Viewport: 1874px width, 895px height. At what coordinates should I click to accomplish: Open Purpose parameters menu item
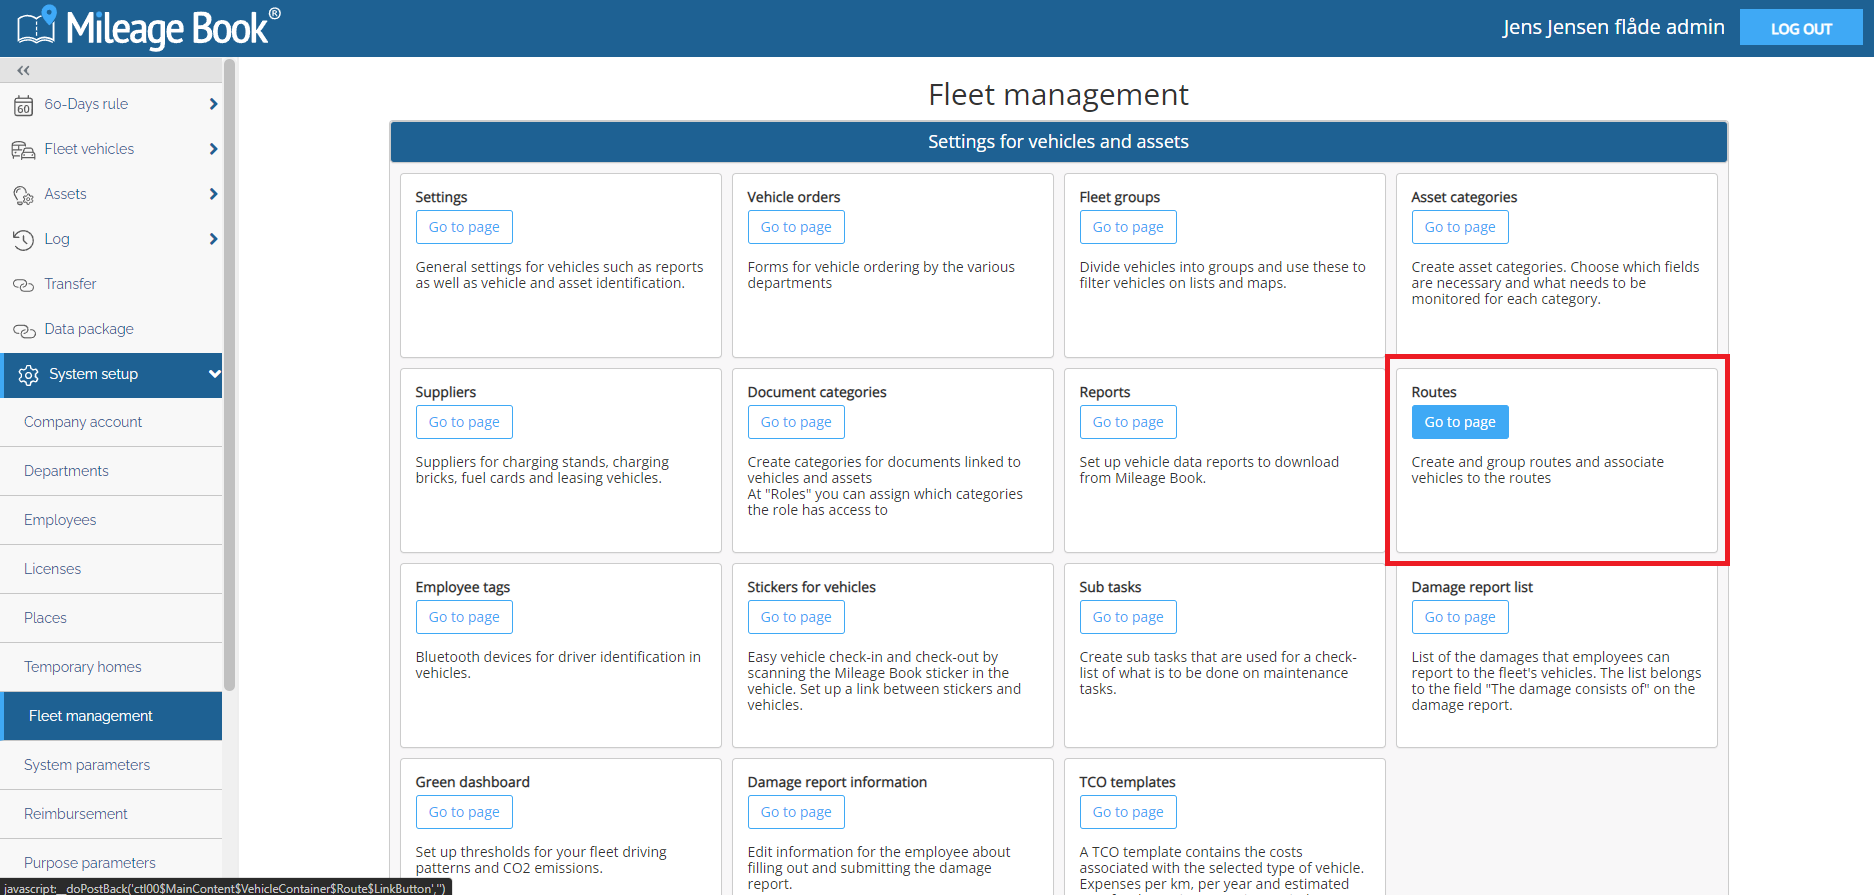[x=111, y=863]
